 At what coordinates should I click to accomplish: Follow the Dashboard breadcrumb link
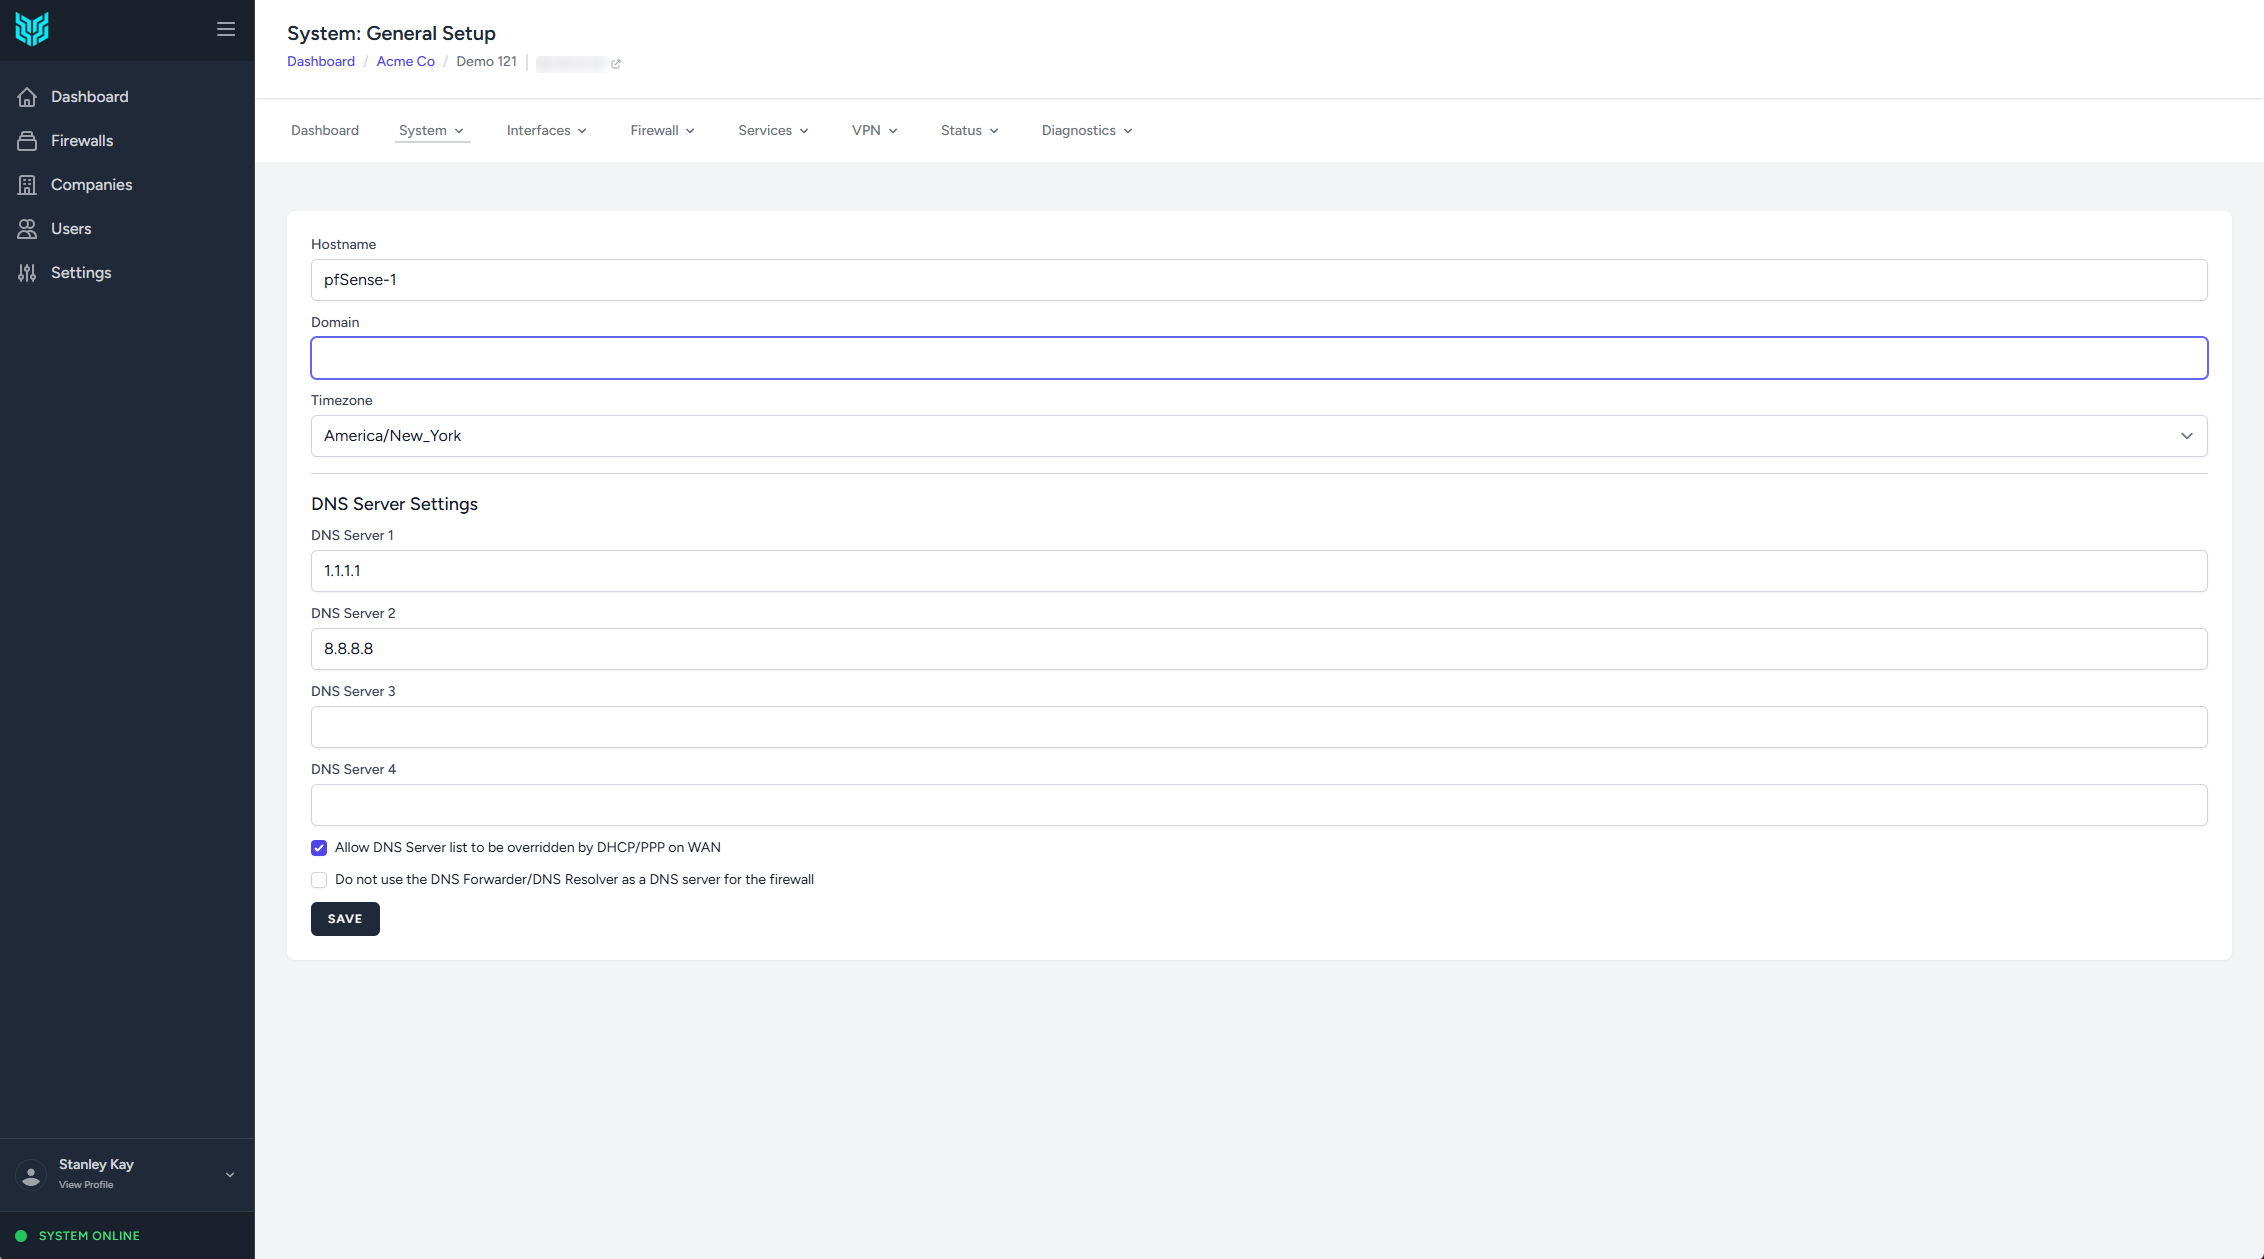321,62
